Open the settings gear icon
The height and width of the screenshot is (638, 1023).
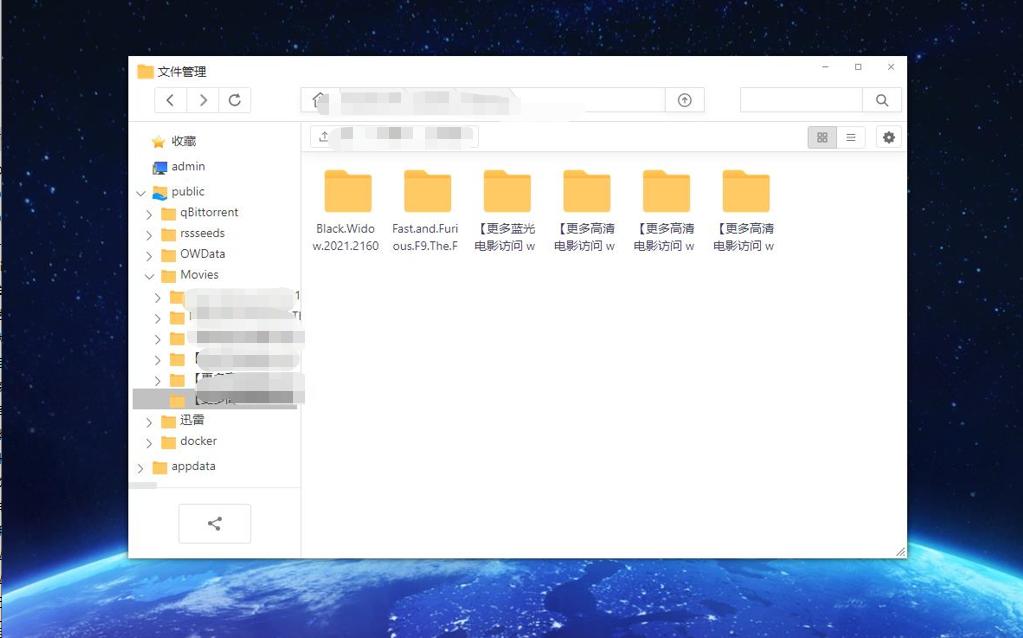point(888,137)
